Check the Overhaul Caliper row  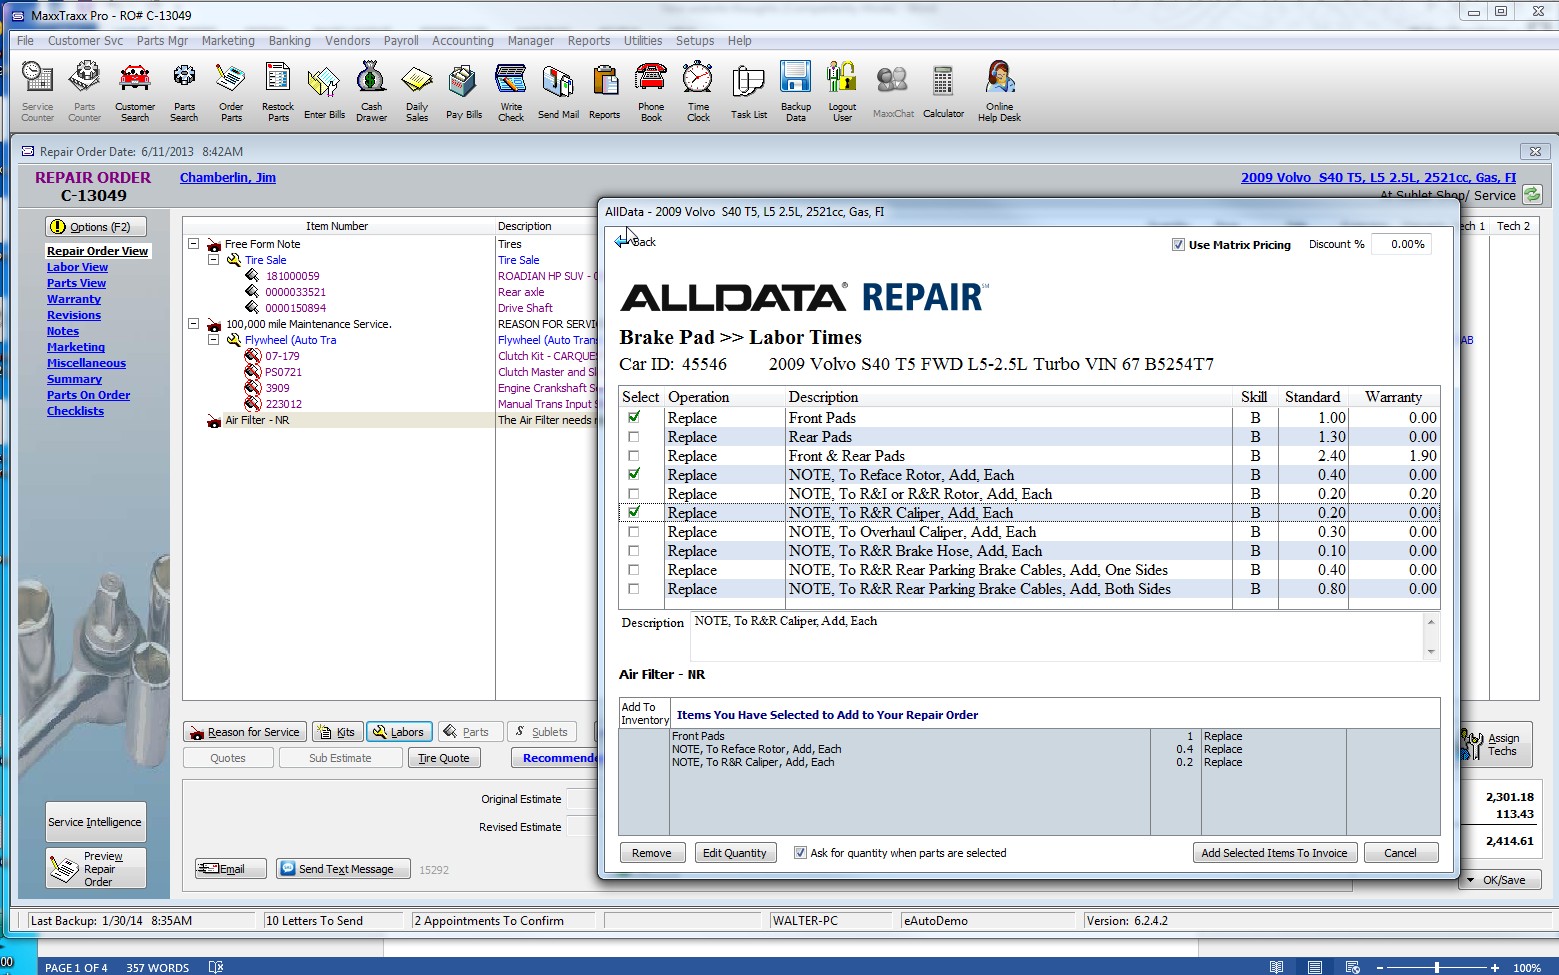pos(634,531)
